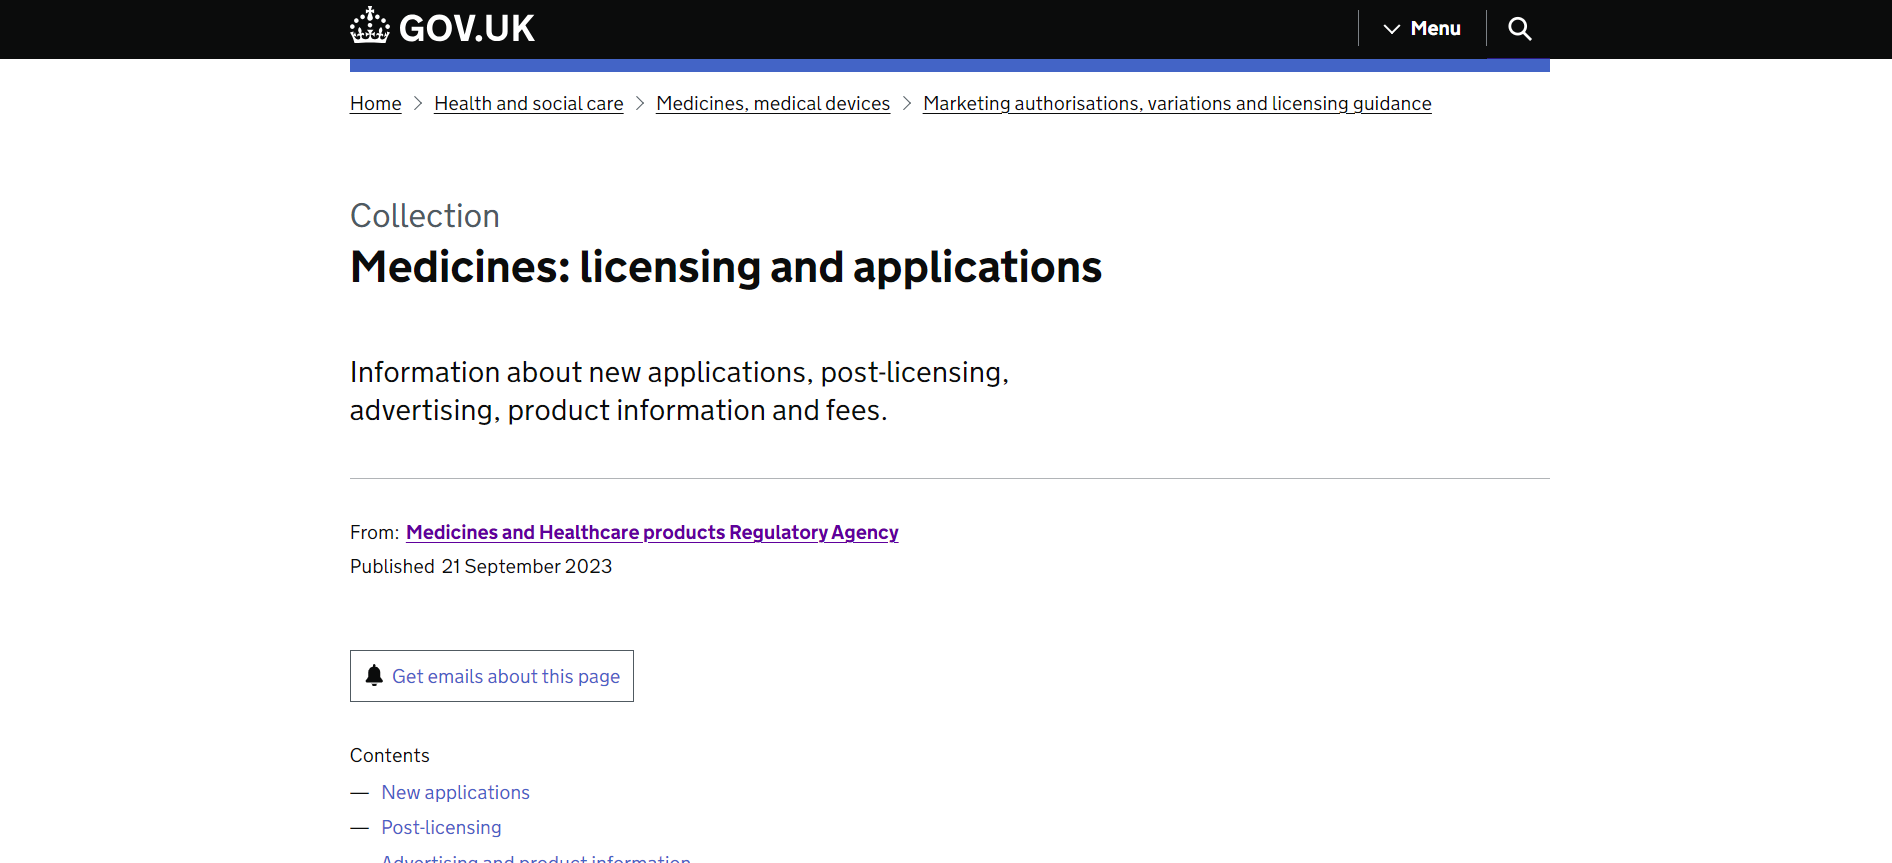Click the chevron before Marketing authorisations breadcrumb
This screenshot has width=1892, height=863.
[x=907, y=104]
